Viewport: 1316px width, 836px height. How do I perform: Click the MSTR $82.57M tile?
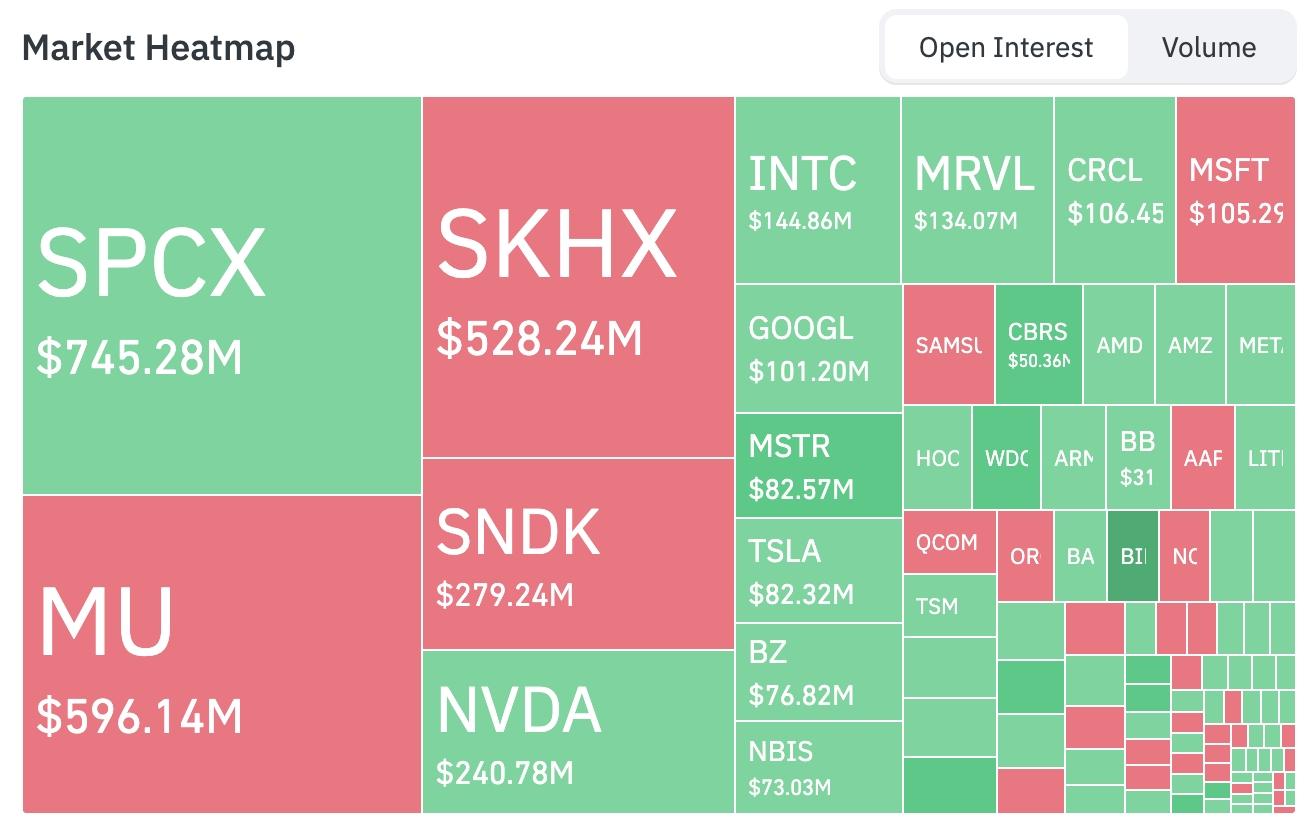click(x=819, y=466)
